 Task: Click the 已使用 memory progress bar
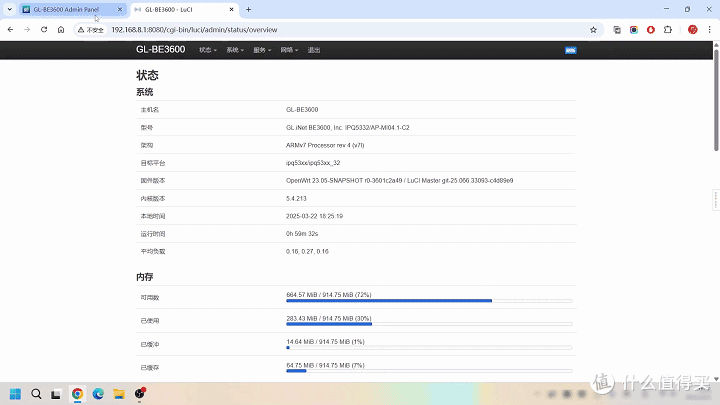pyautogui.click(x=429, y=324)
